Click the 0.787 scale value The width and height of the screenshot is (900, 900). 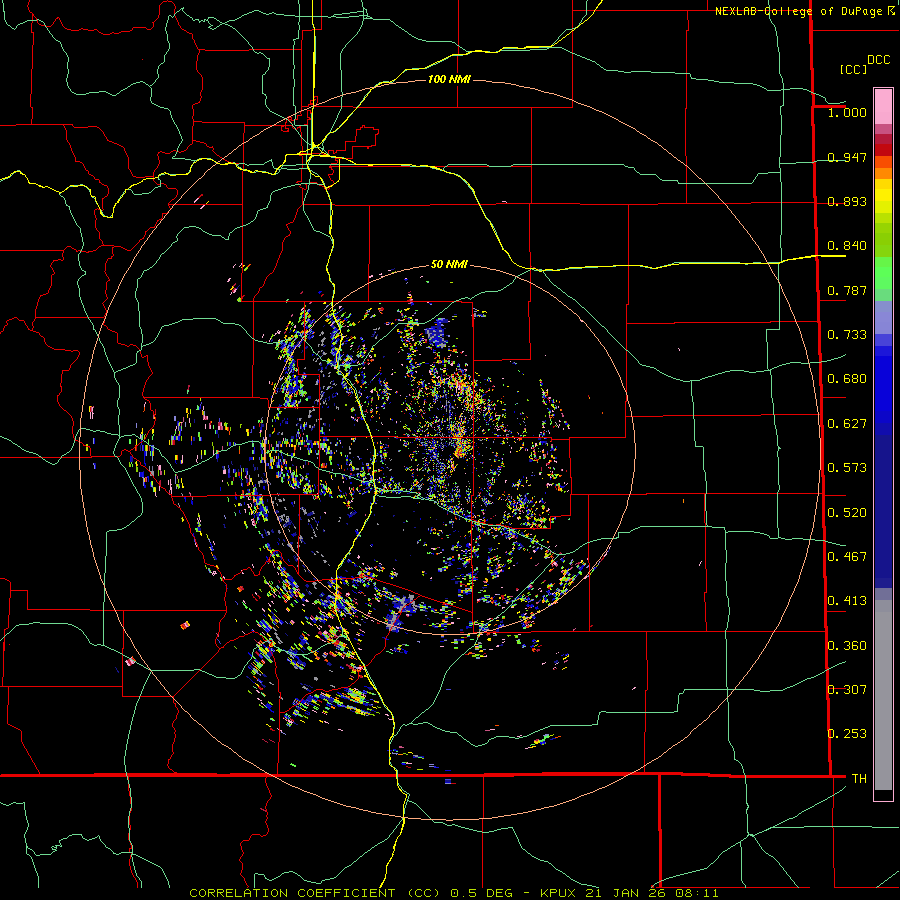[847, 290]
